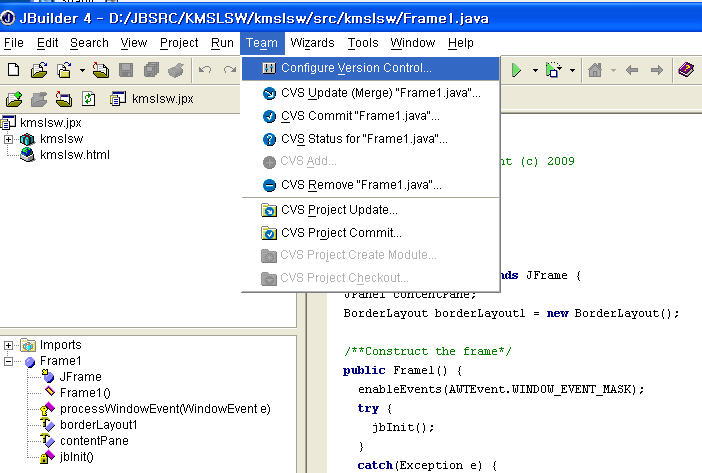
Task: Click the purple Help book icon
Action: coord(686,70)
